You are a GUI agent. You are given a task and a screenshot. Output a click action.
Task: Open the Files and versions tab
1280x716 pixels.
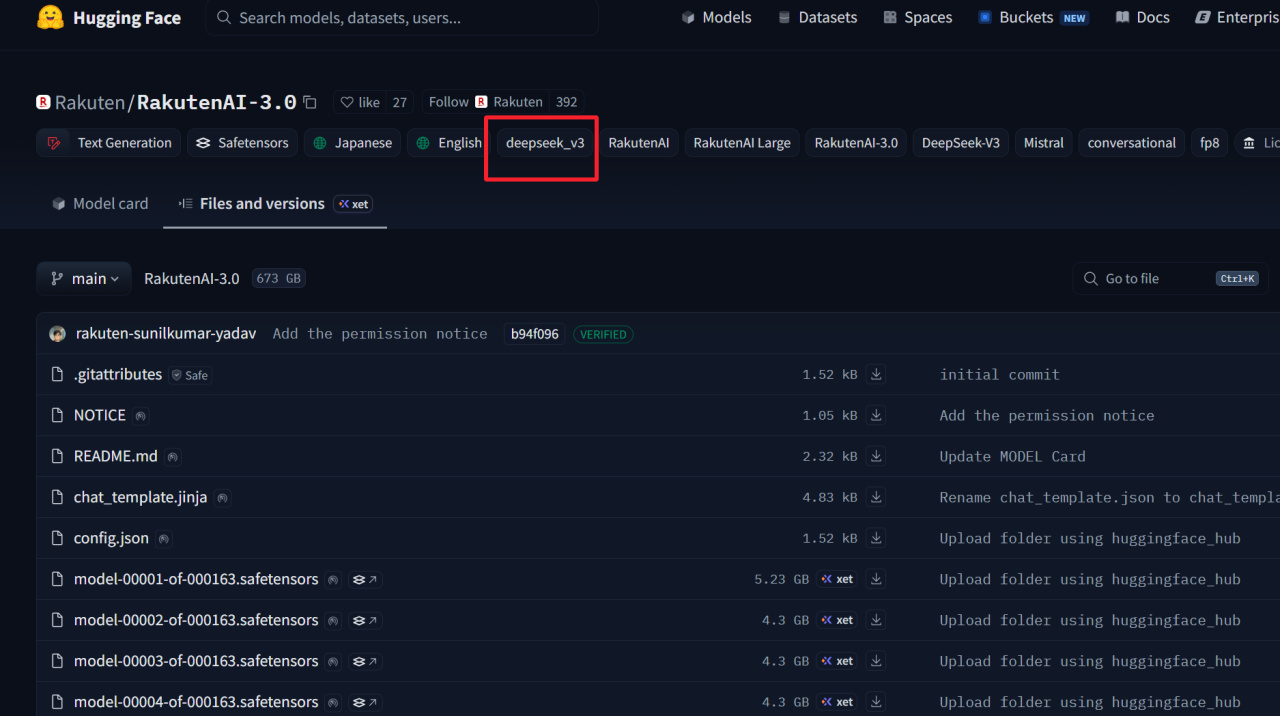[261, 204]
